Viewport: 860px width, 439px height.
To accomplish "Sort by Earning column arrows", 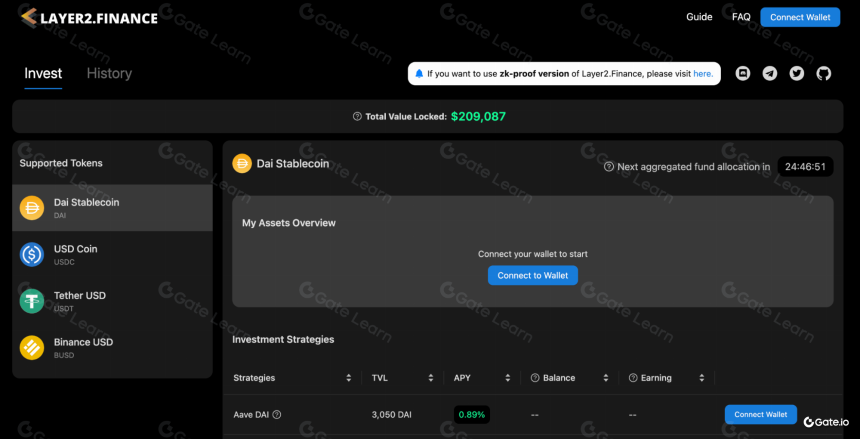I will (x=701, y=378).
